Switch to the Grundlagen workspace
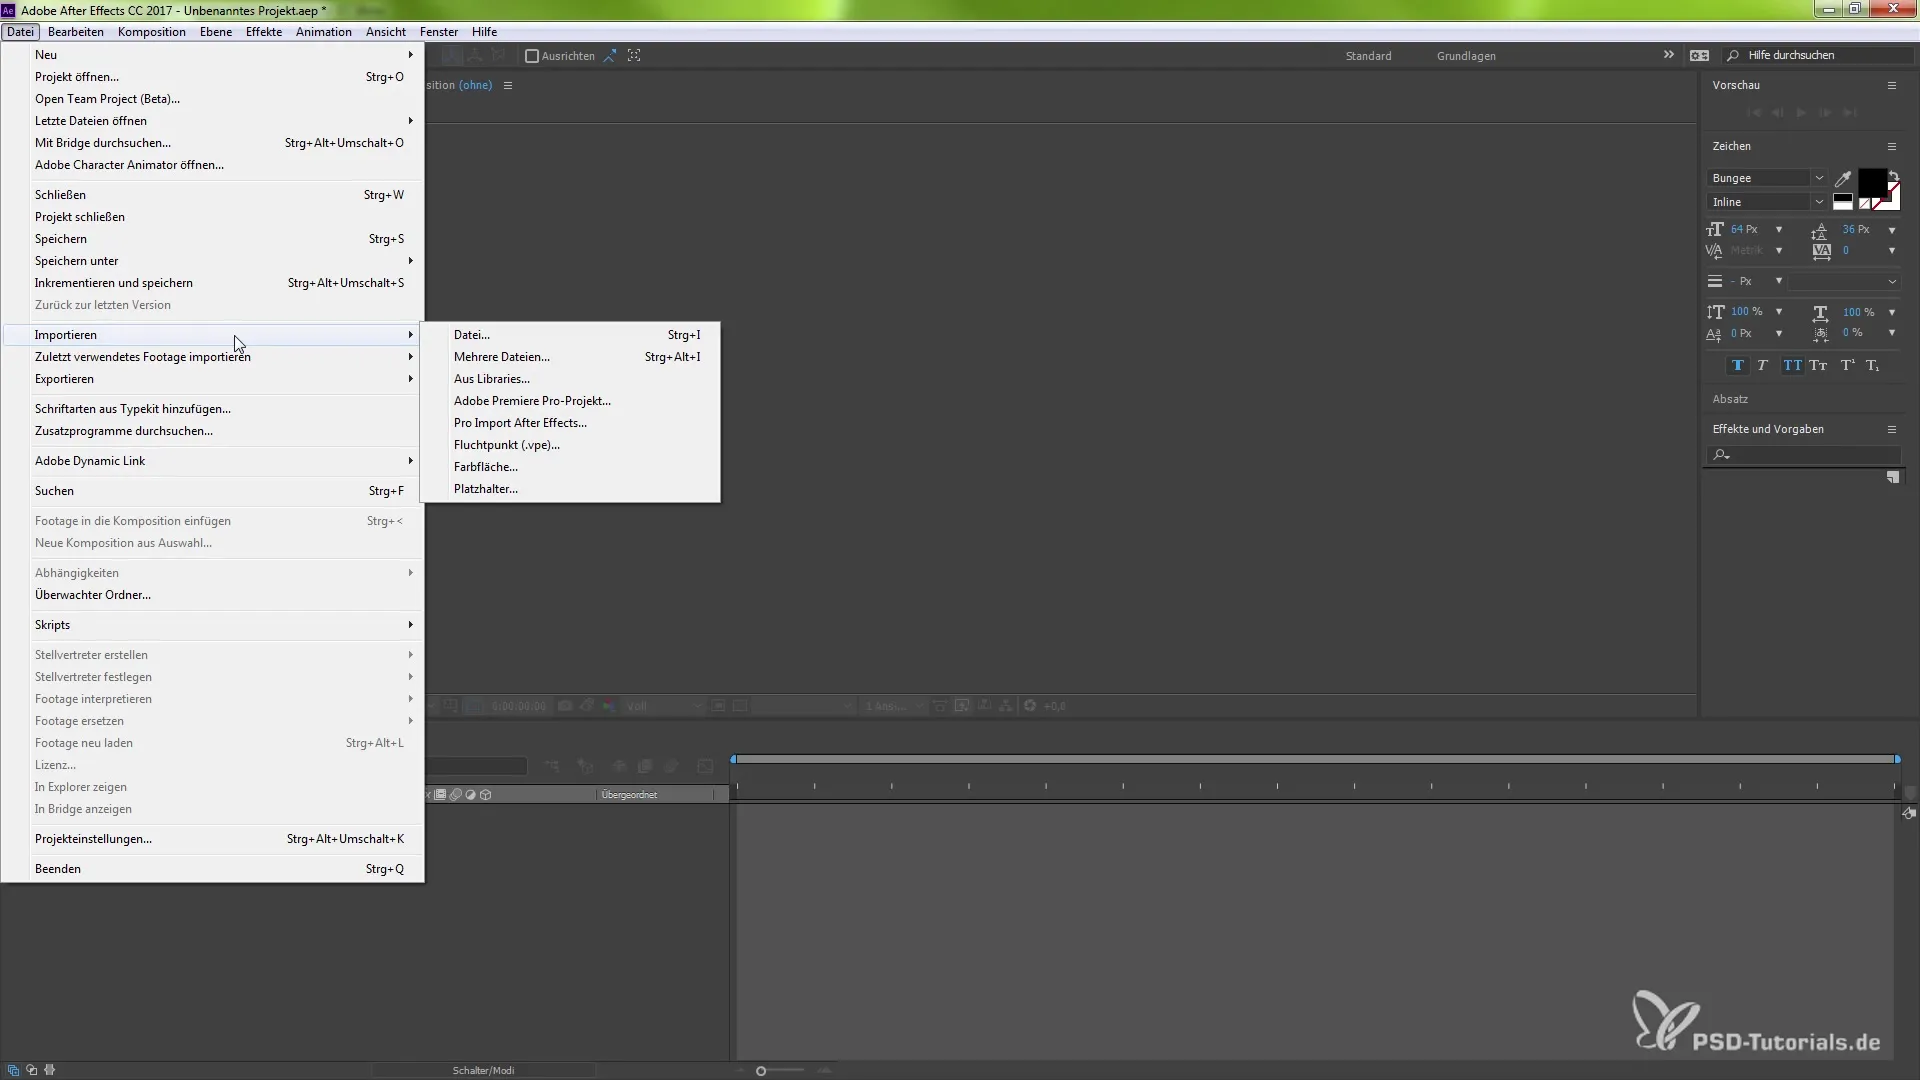Screen dimensions: 1920x1080 tap(1466, 56)
